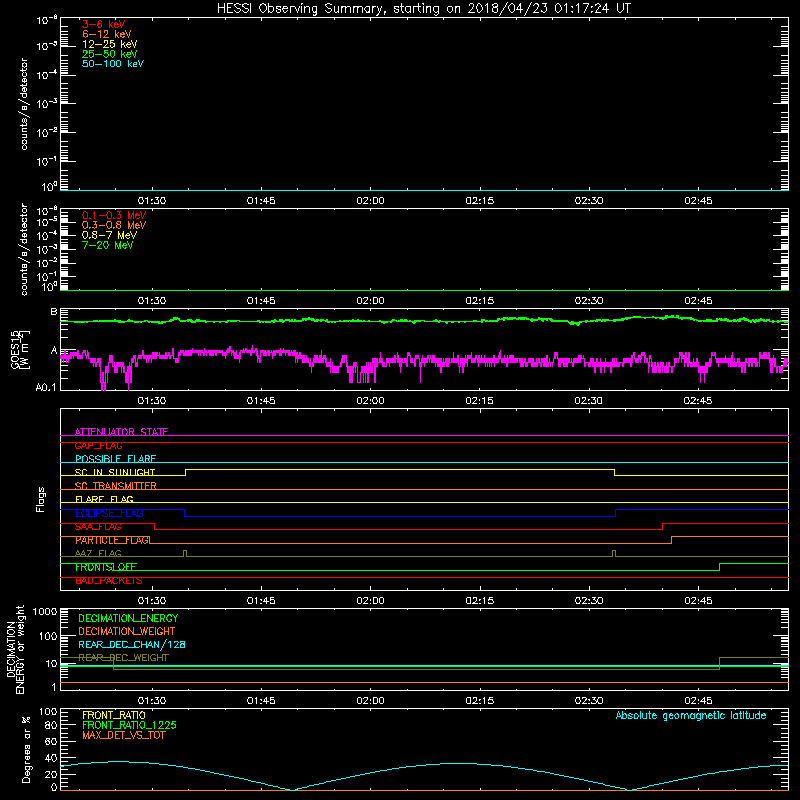This screenshot has height=800, width=800.
Task: Click the yellow 12-25 keV legend entry
Action: (109, 44)
